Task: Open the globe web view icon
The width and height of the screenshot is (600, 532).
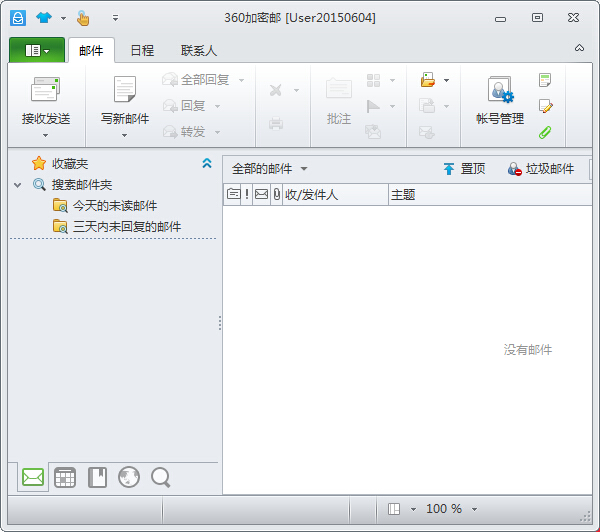Action: click(129, 477)
